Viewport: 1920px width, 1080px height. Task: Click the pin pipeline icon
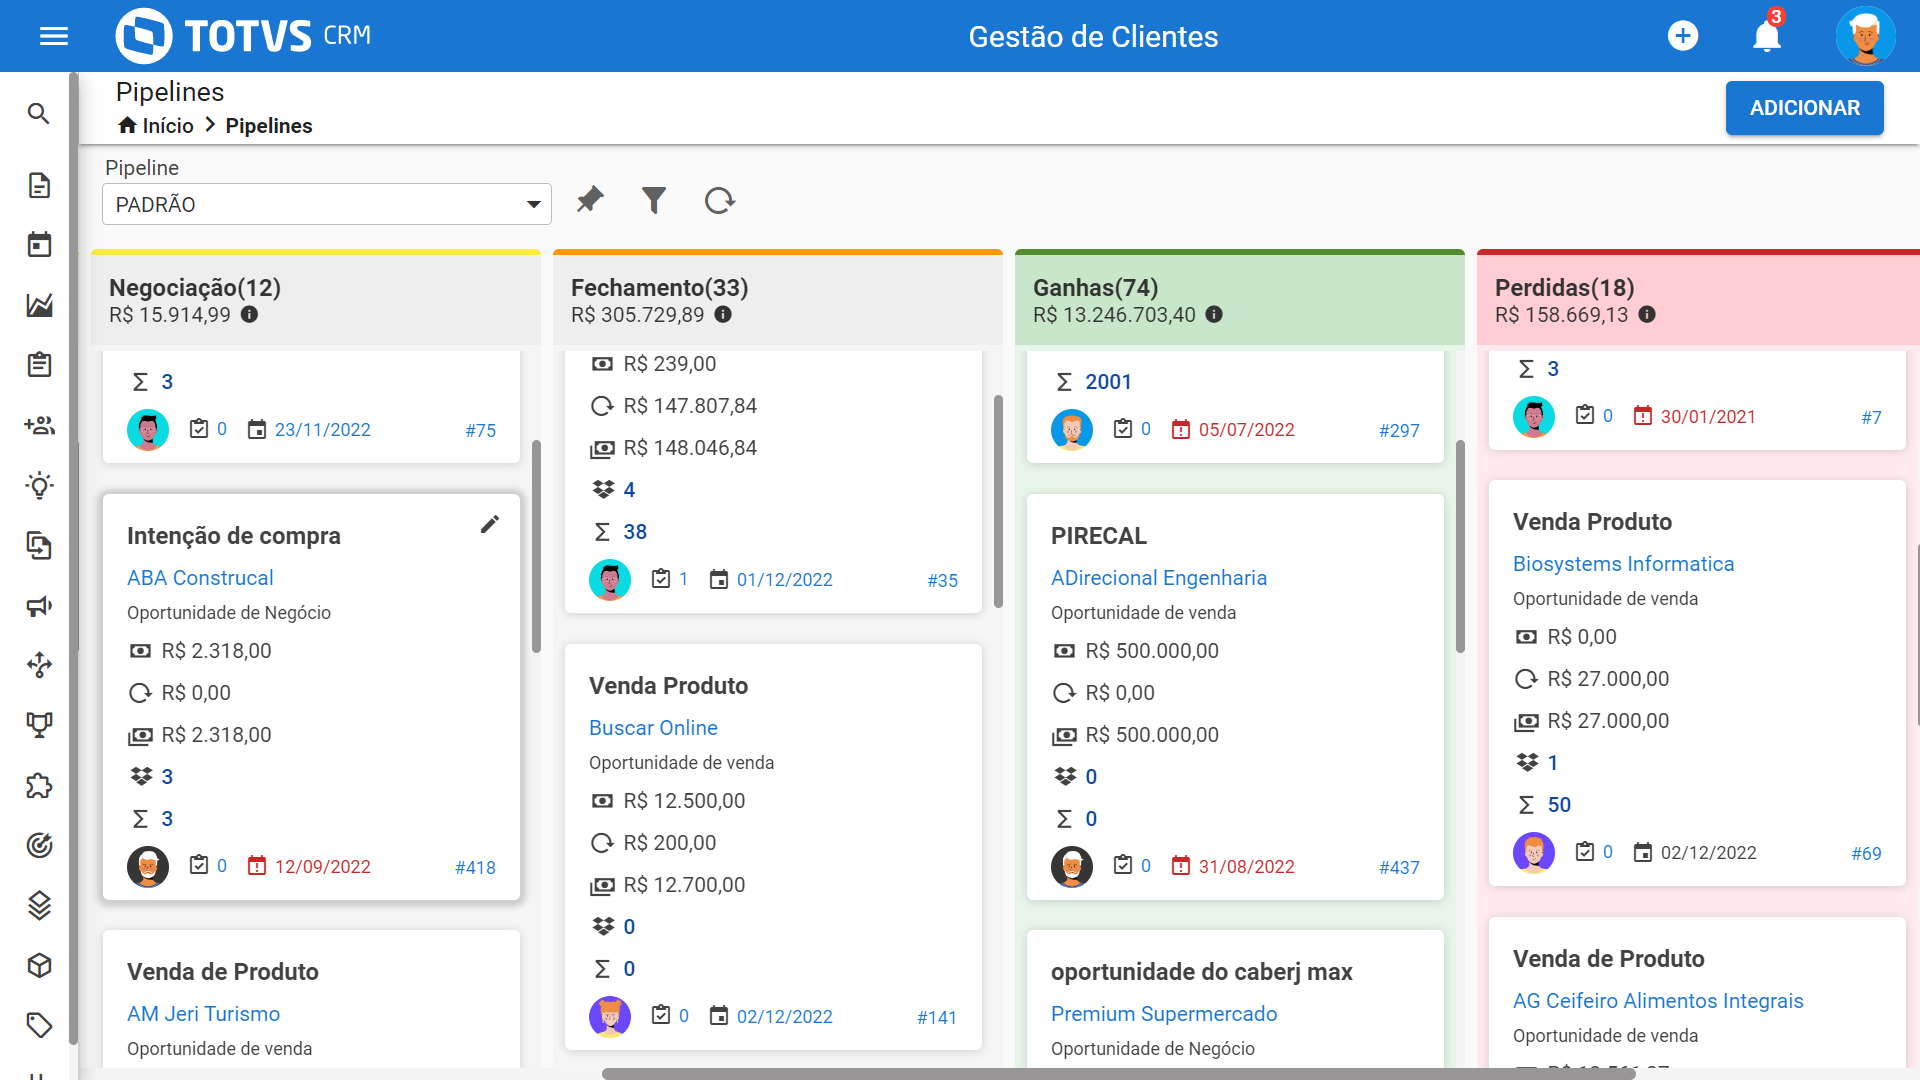click(x=590, y=200)
